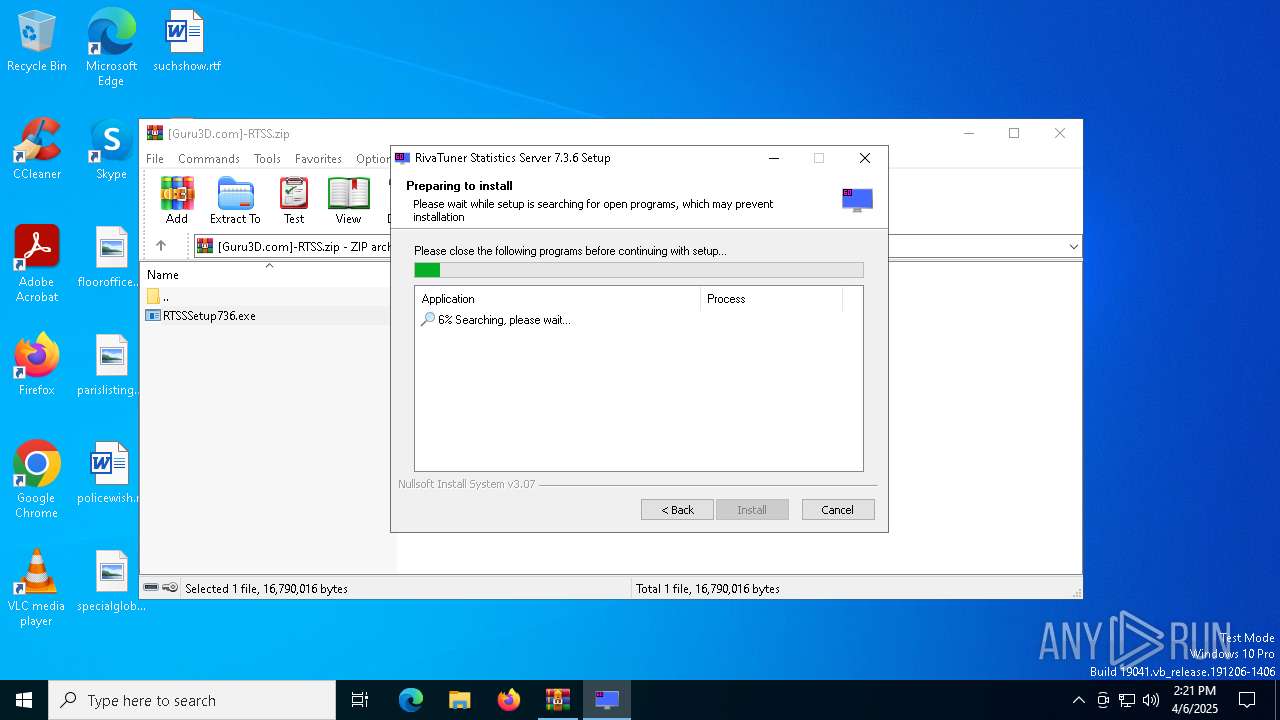Screen dimensions: 1280x720
Task: Minimize the RivaTuner setup window
Action: [x=773, y=158]
